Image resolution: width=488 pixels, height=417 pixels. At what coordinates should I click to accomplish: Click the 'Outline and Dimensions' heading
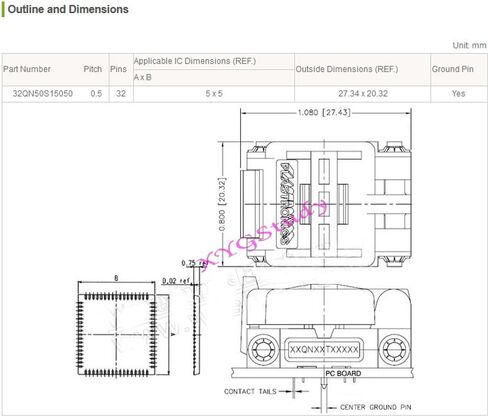[68, 9]
